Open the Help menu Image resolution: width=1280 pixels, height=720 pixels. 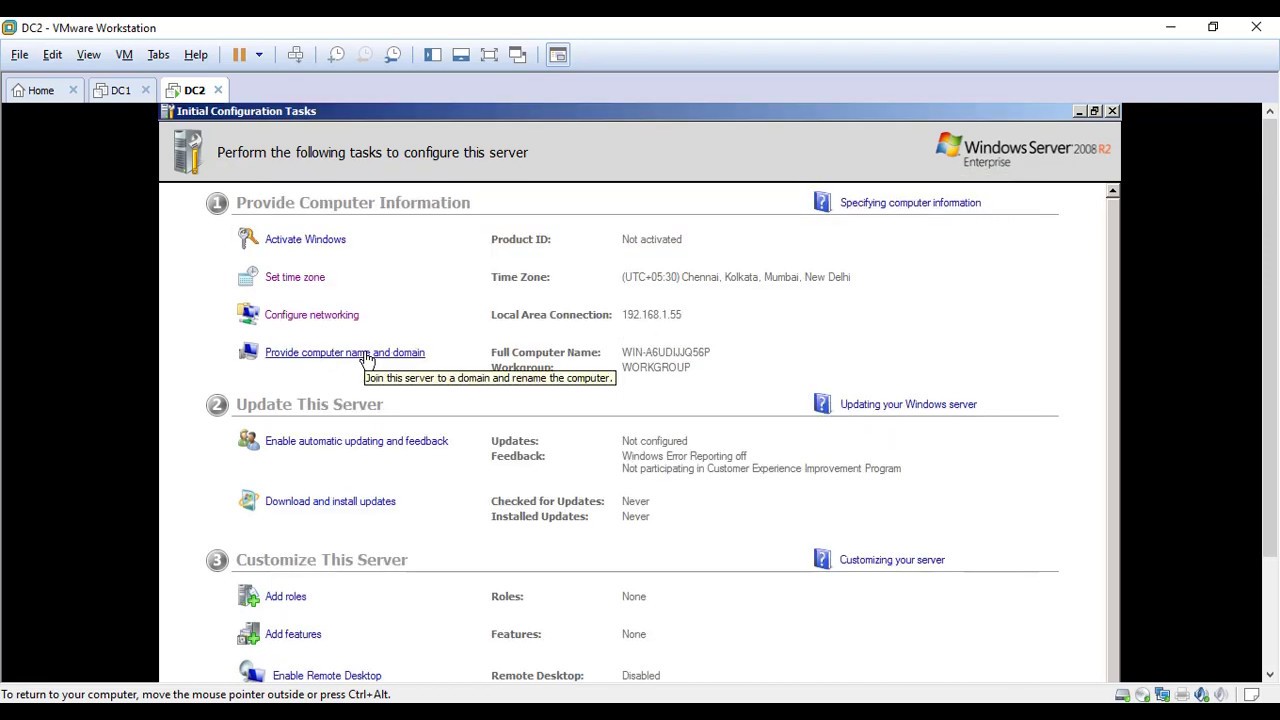[196, 55]
